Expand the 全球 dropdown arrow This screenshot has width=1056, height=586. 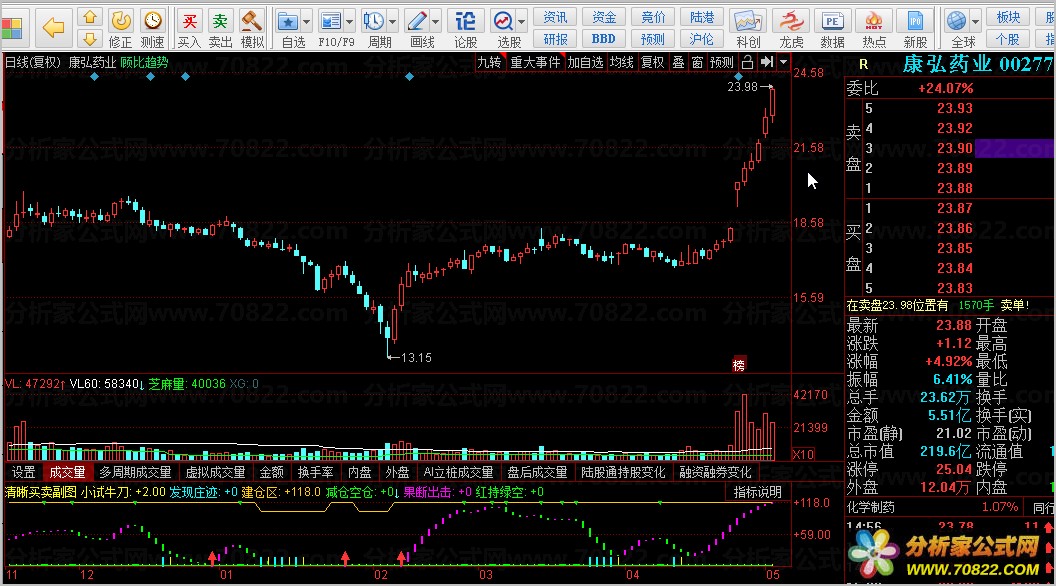[974, 22]
